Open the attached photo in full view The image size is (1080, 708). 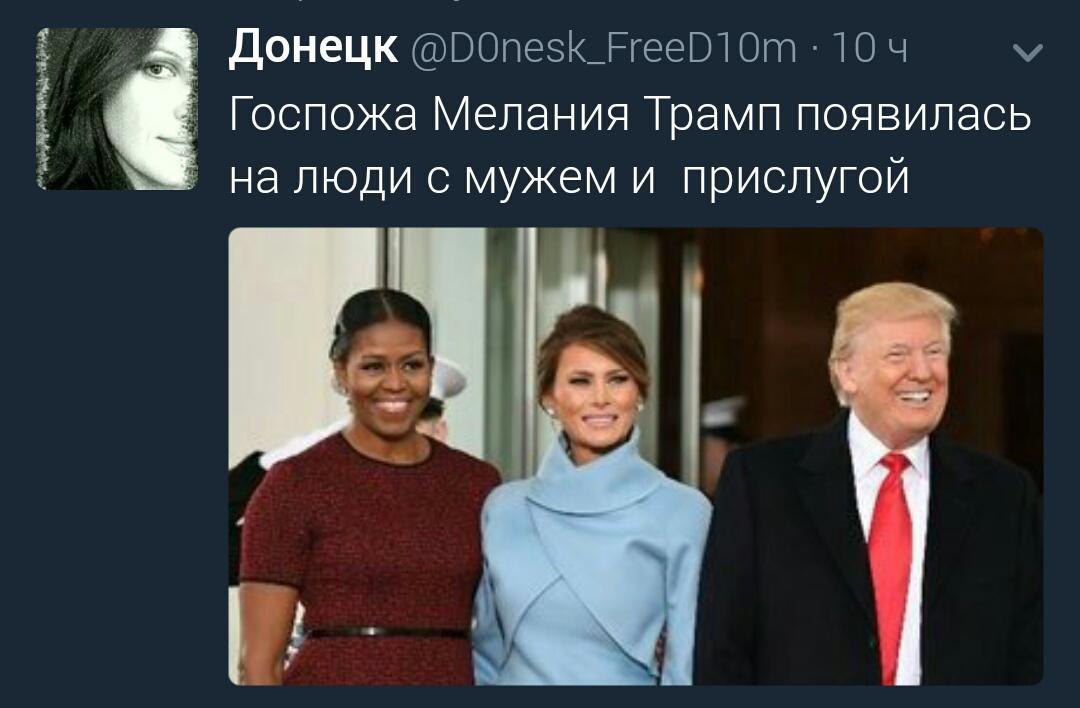pyautogui.click(x=636, y=456)
